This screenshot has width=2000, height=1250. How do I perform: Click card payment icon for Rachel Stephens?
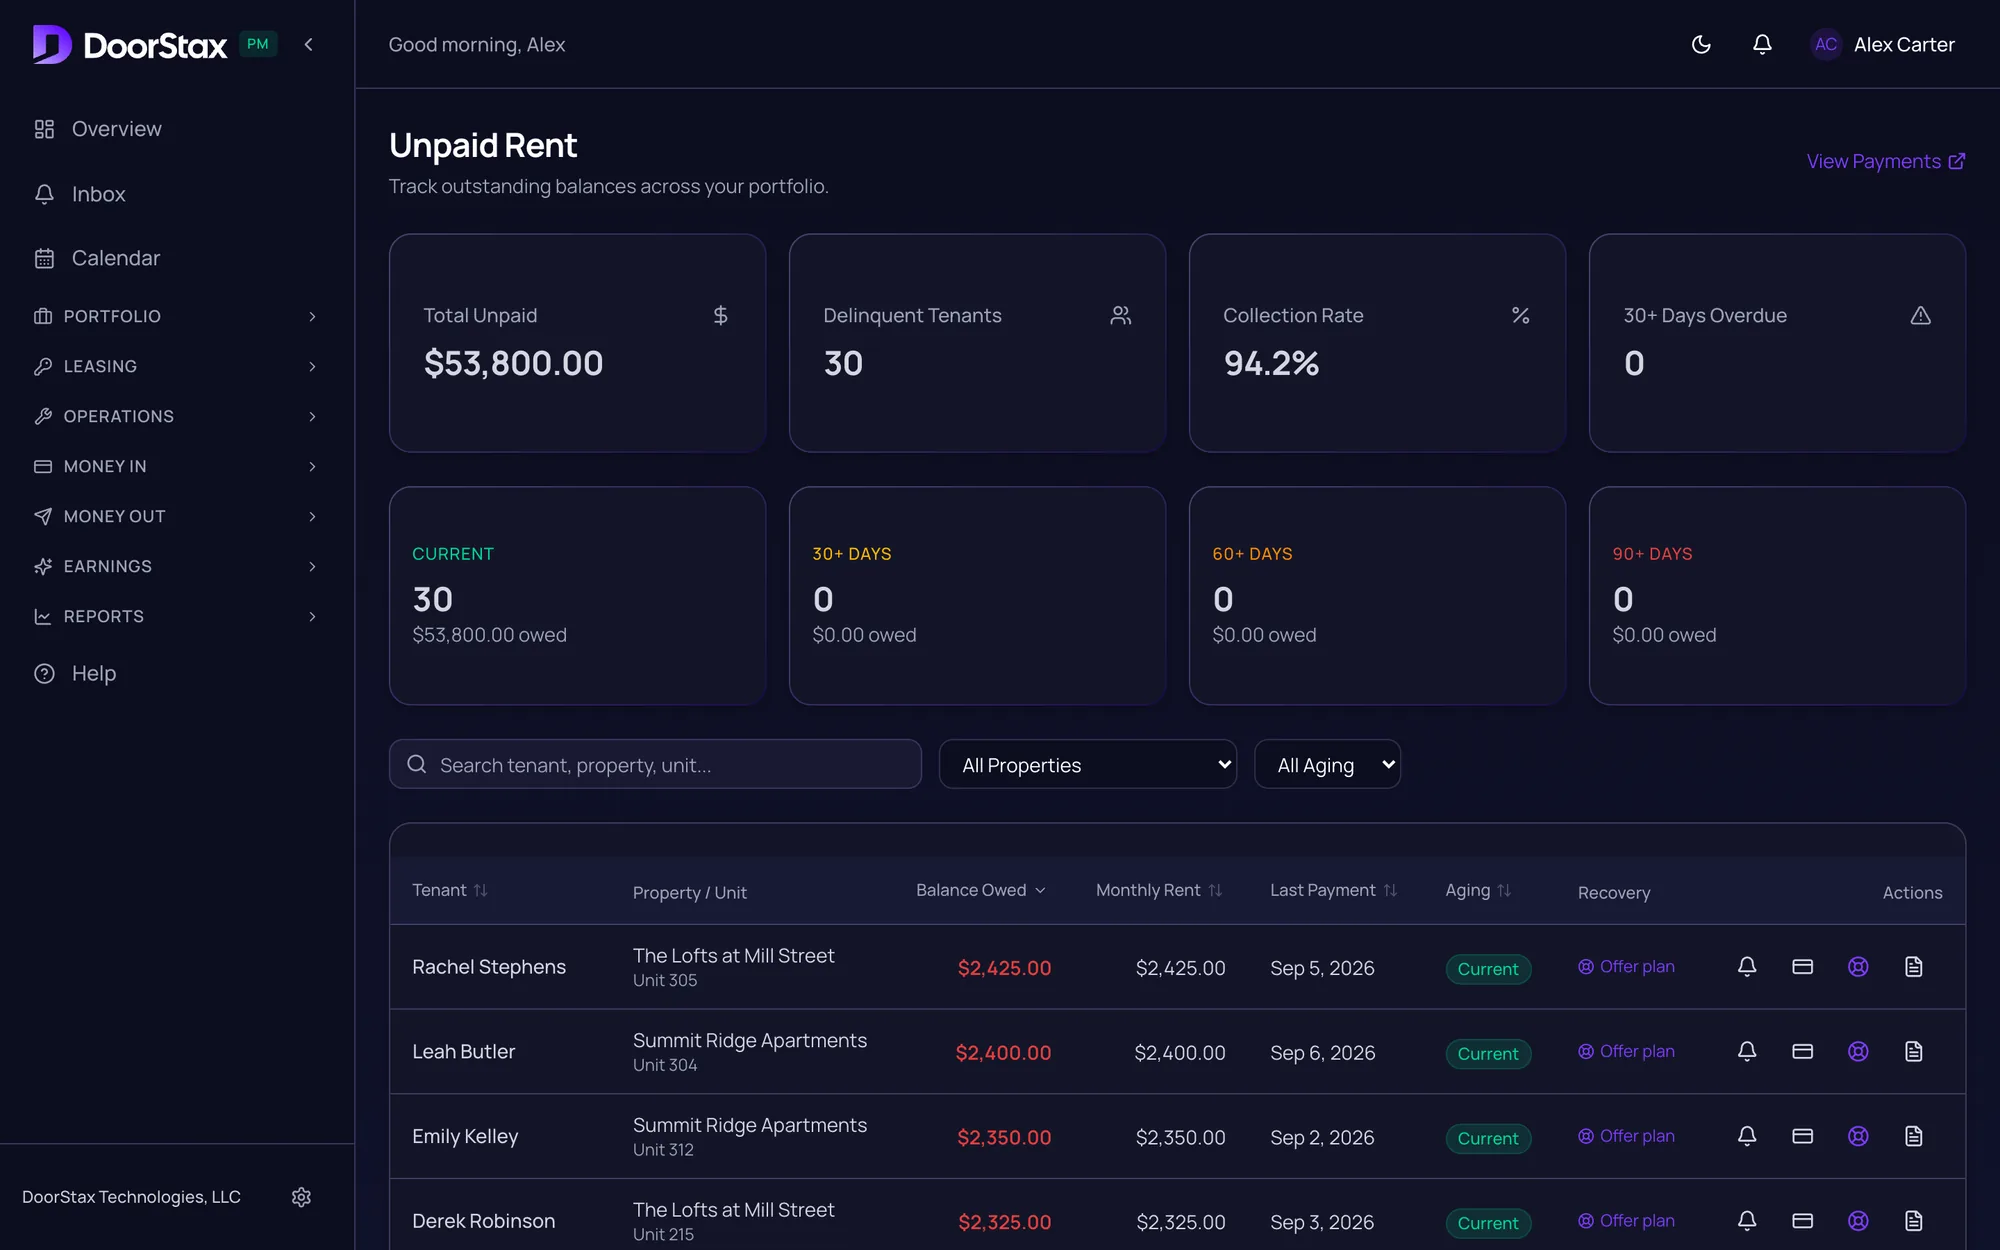pyautogui.click(x=1803, y=967)
